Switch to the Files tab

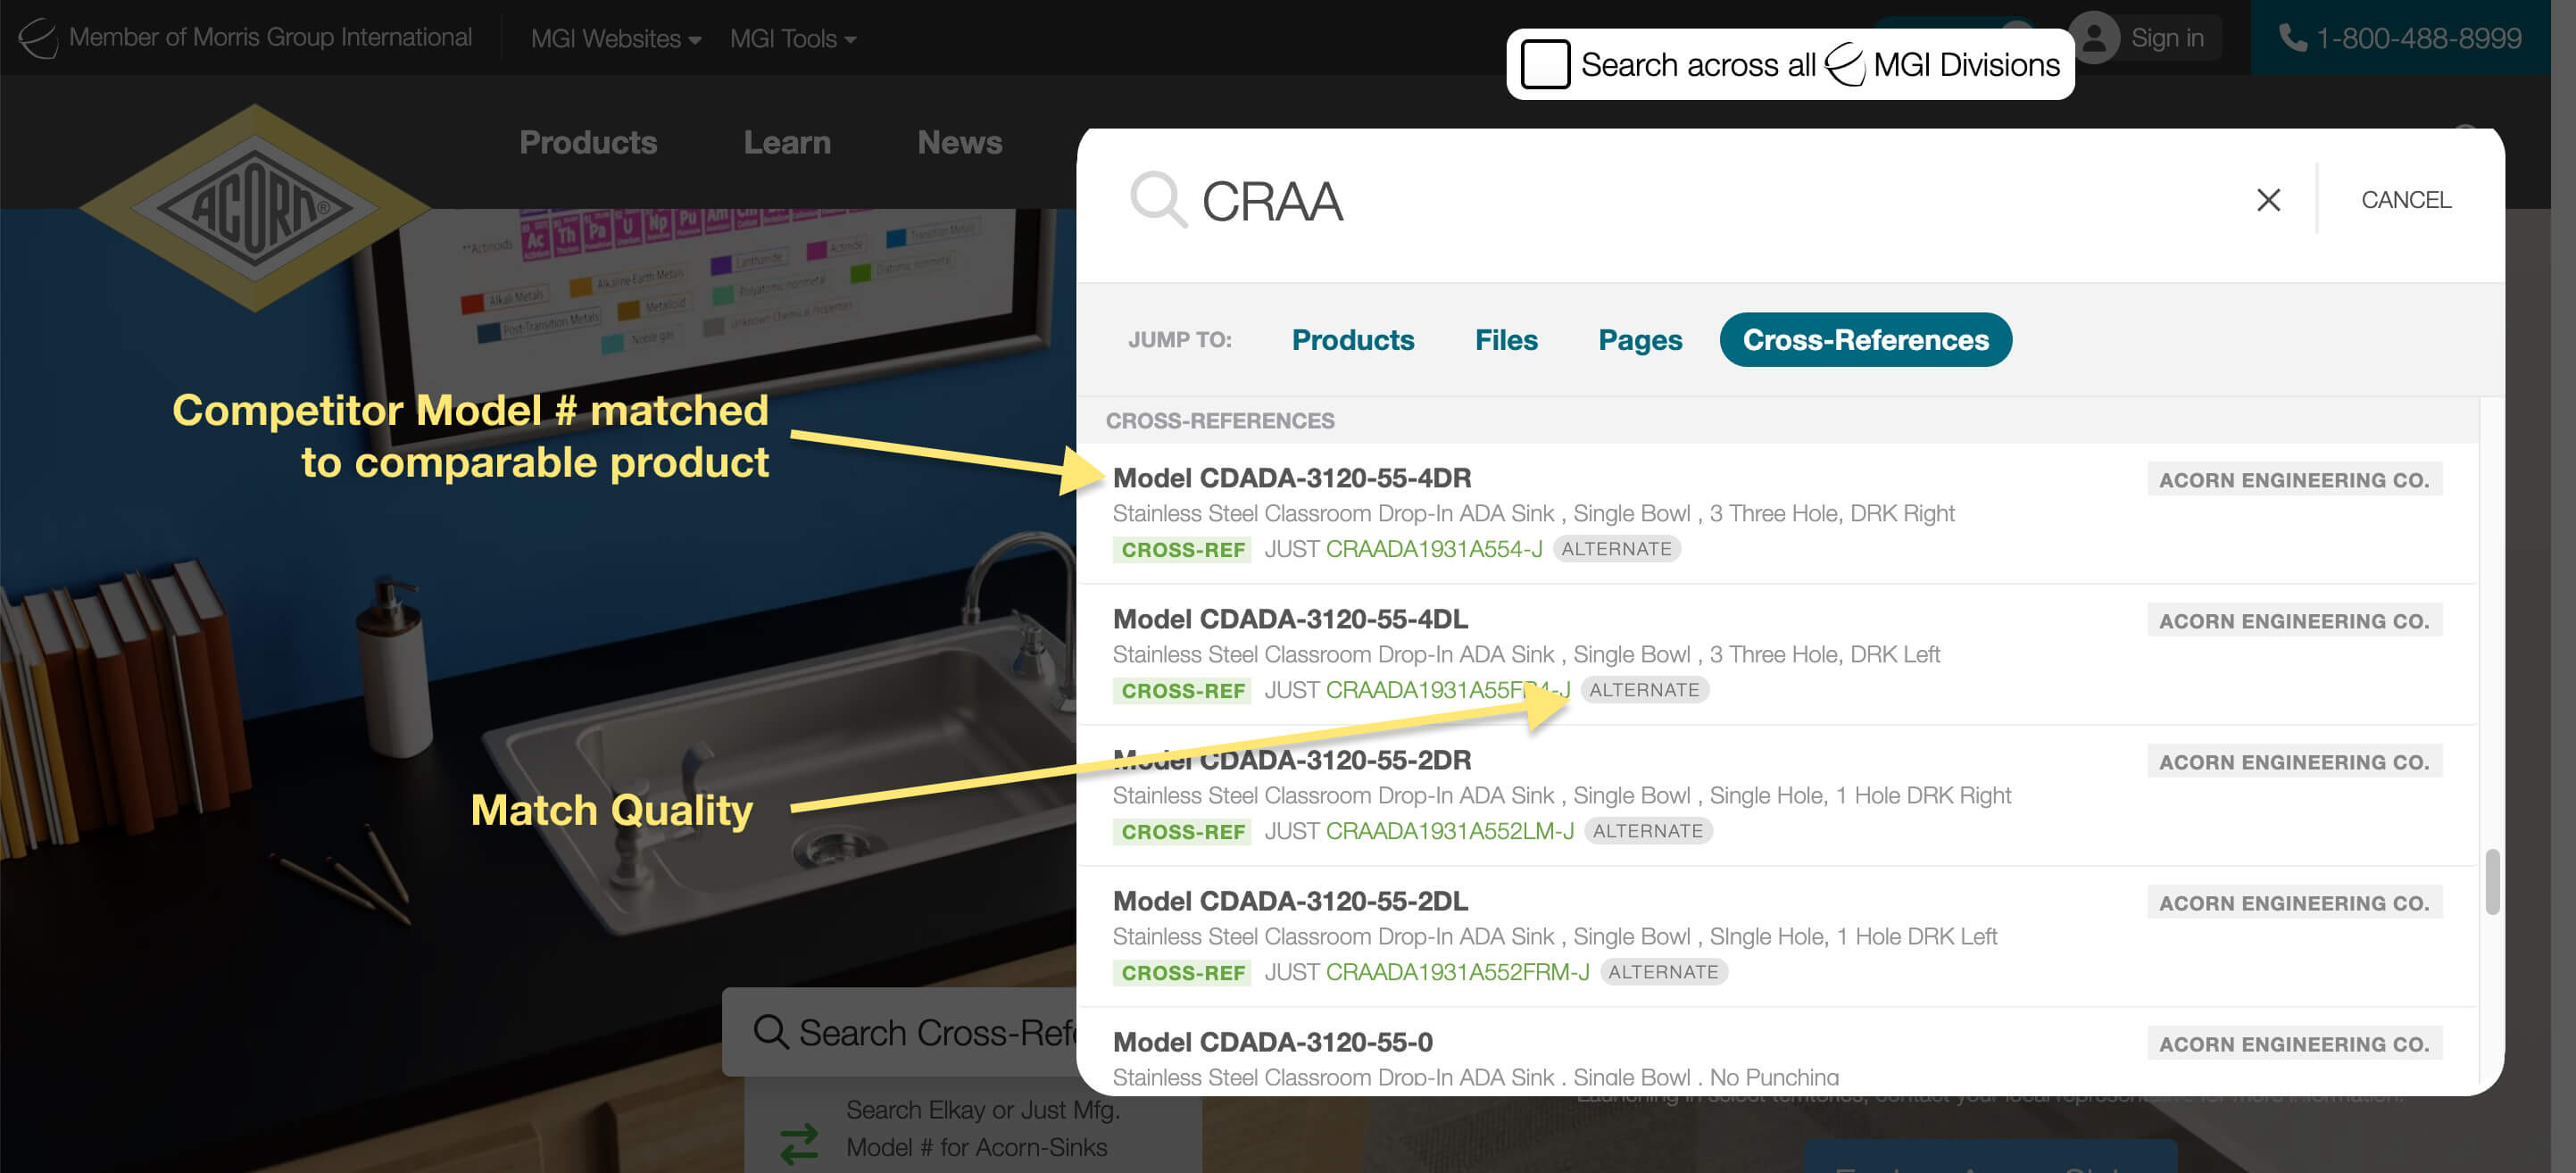click(x=1506, y=339)
